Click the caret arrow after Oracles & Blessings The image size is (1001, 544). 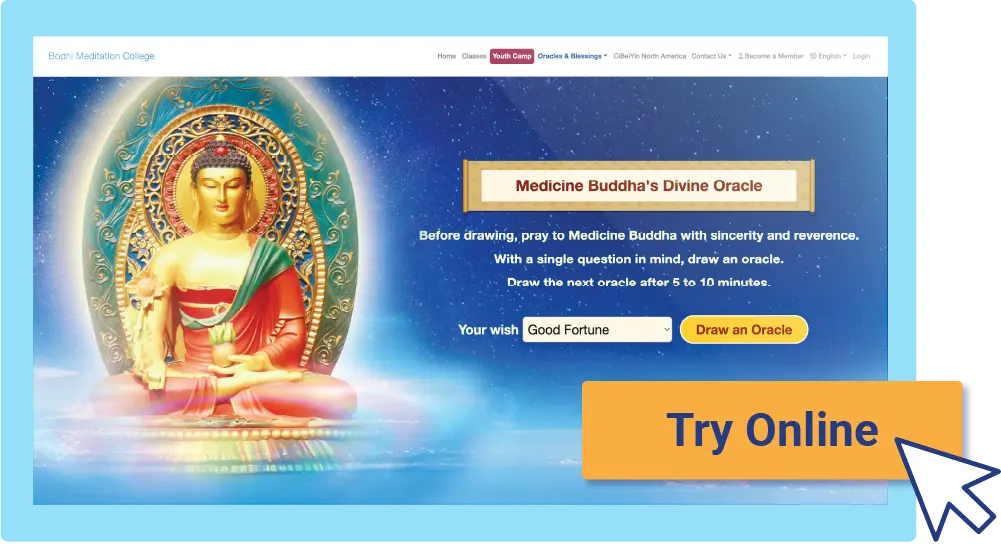tap(605, 56)
